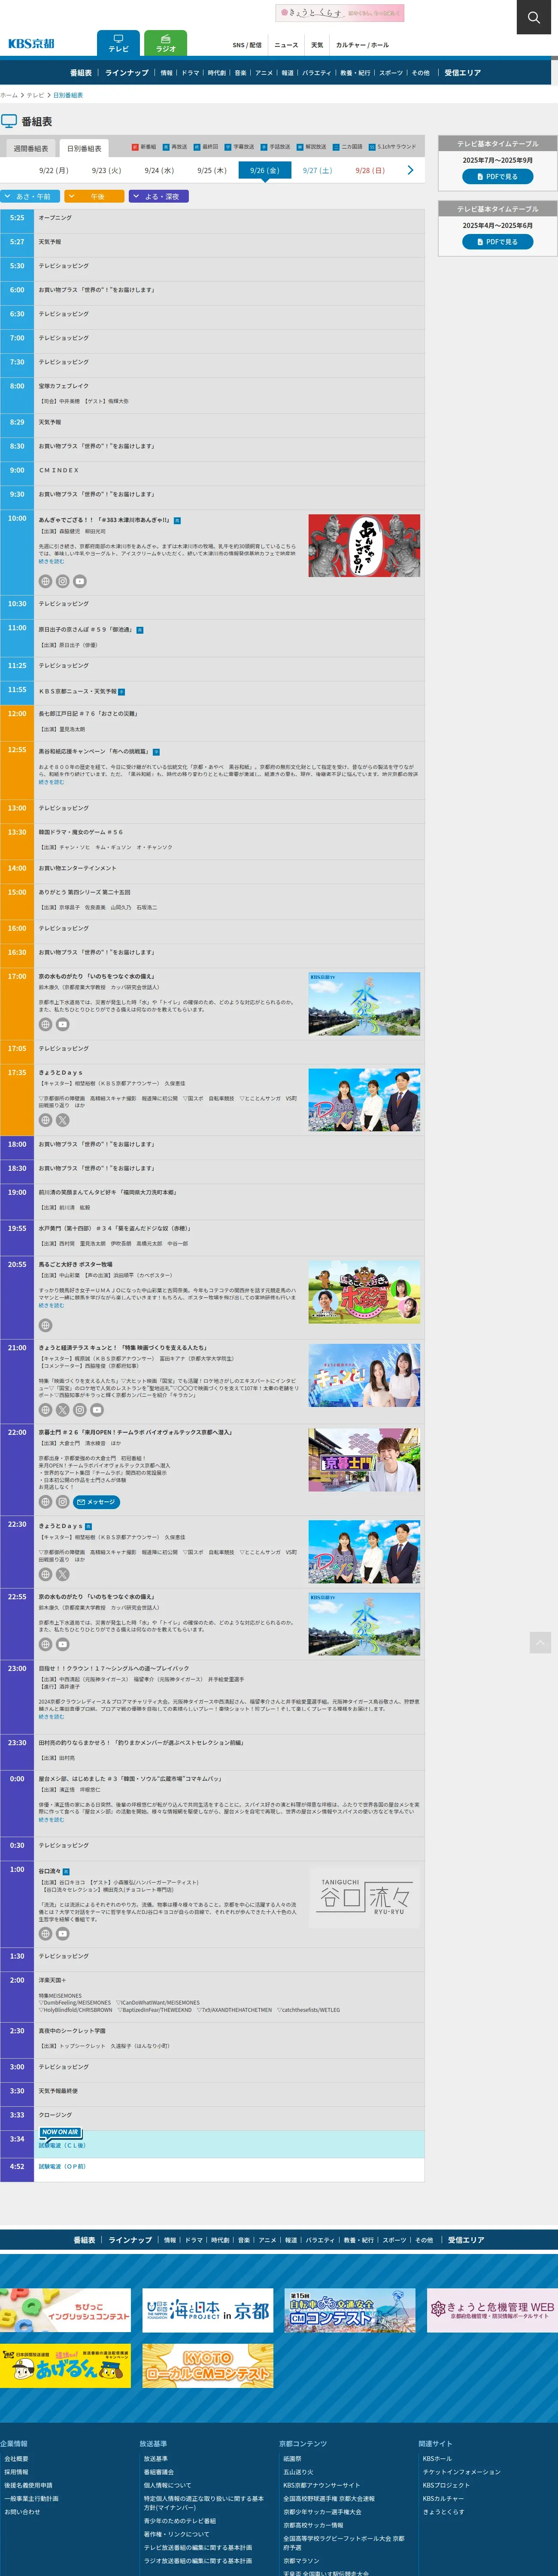Open website icon for 17:00 京の水ものがたり
The height and width of the screenshot is (2576, 558).
45,1025
